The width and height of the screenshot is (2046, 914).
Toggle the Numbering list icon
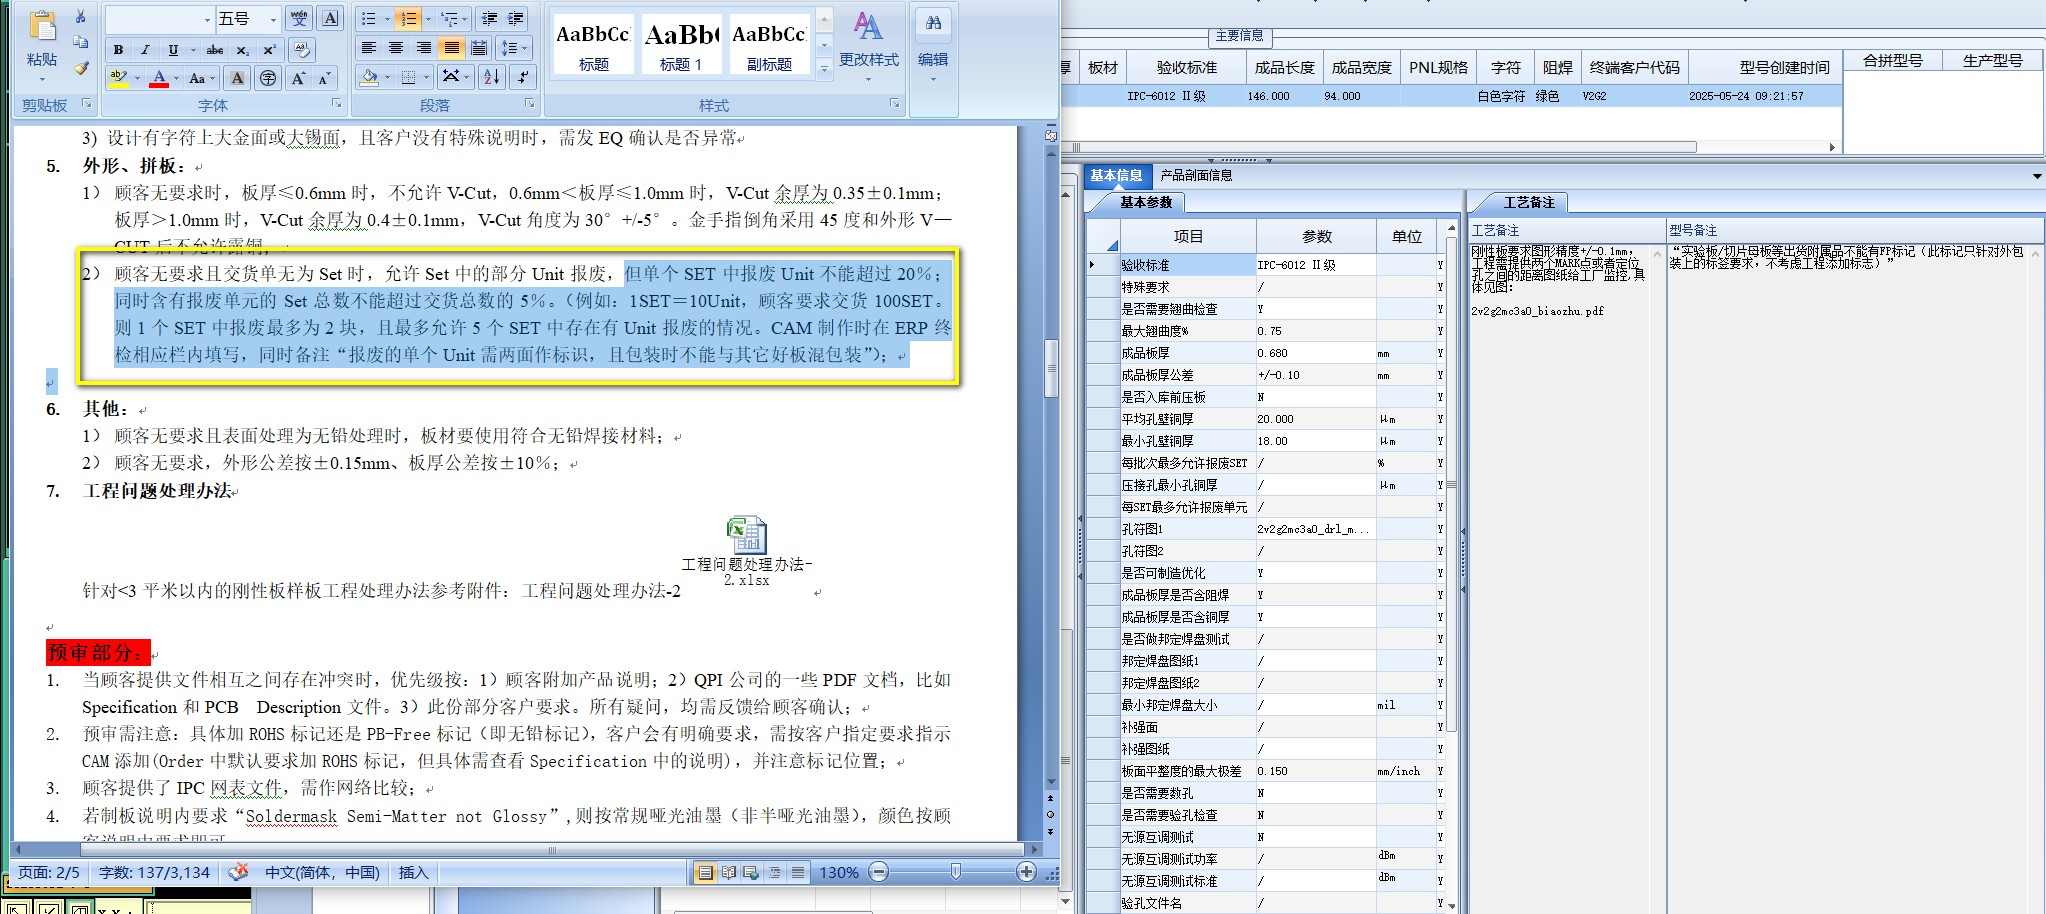click(x=408, y=19)
